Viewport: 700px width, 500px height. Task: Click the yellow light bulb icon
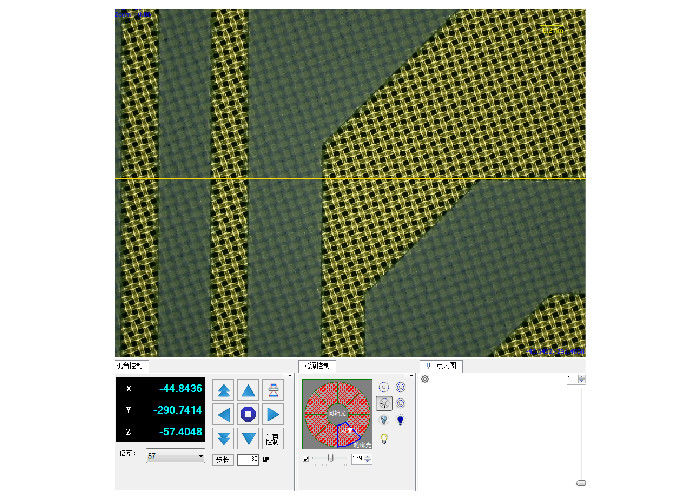[384, 439]
